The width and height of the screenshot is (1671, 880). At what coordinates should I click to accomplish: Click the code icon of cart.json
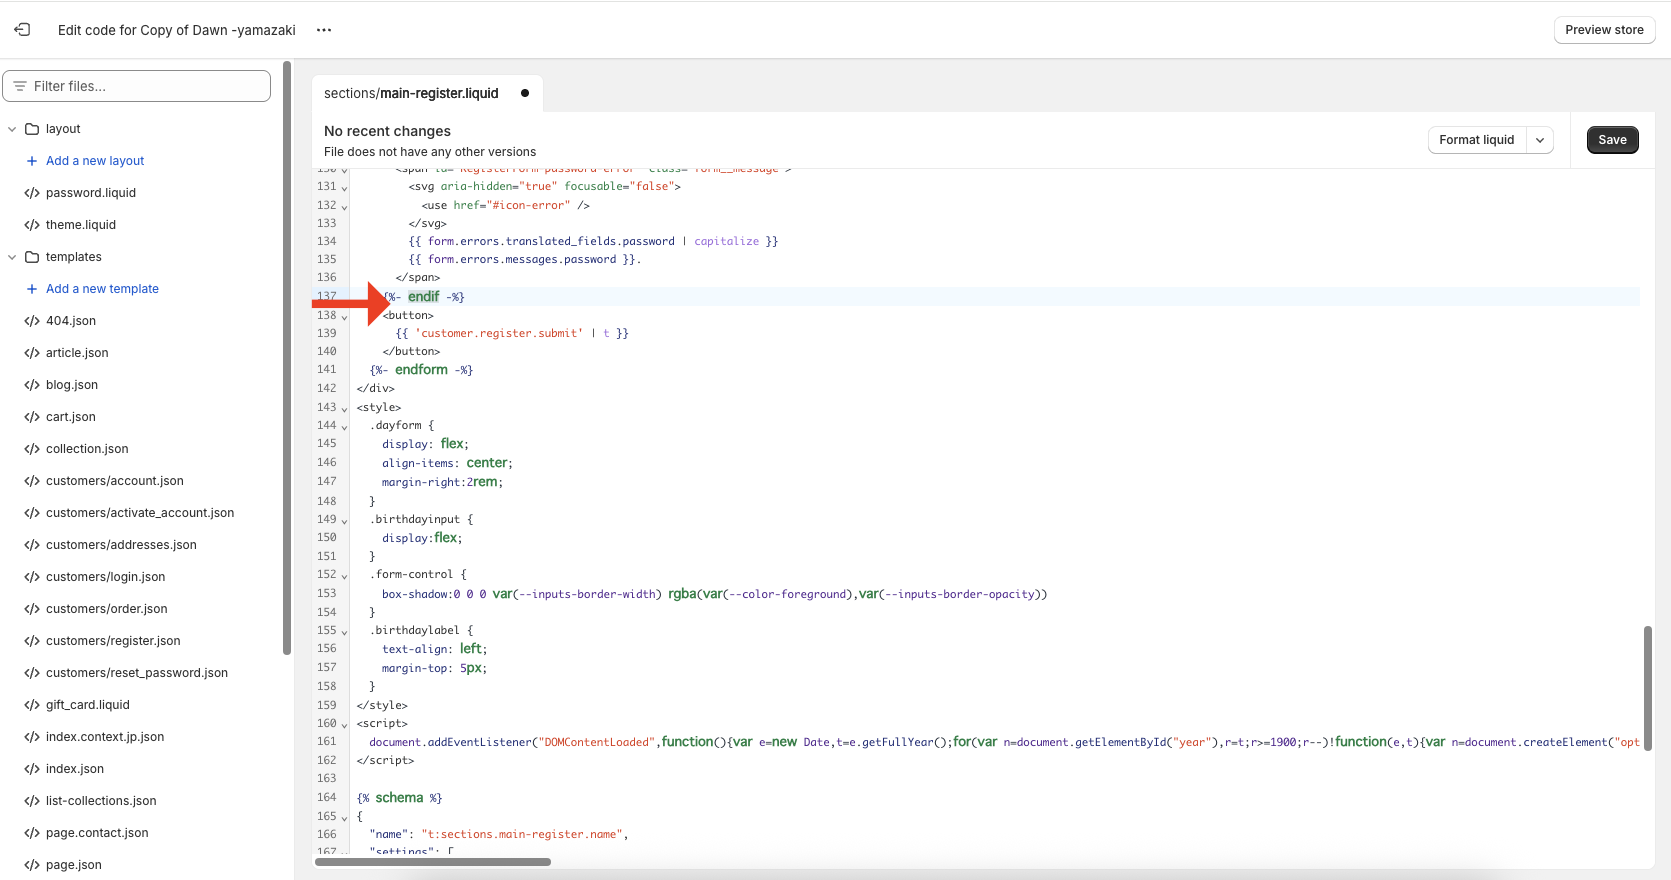pos(32,417)
